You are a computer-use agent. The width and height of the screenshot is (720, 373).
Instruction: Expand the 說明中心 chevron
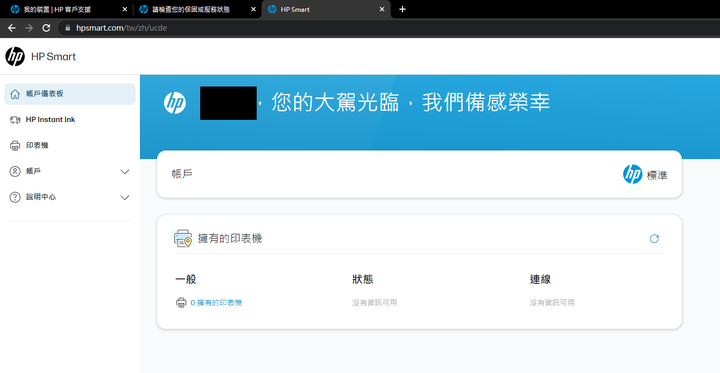point(124,198)
